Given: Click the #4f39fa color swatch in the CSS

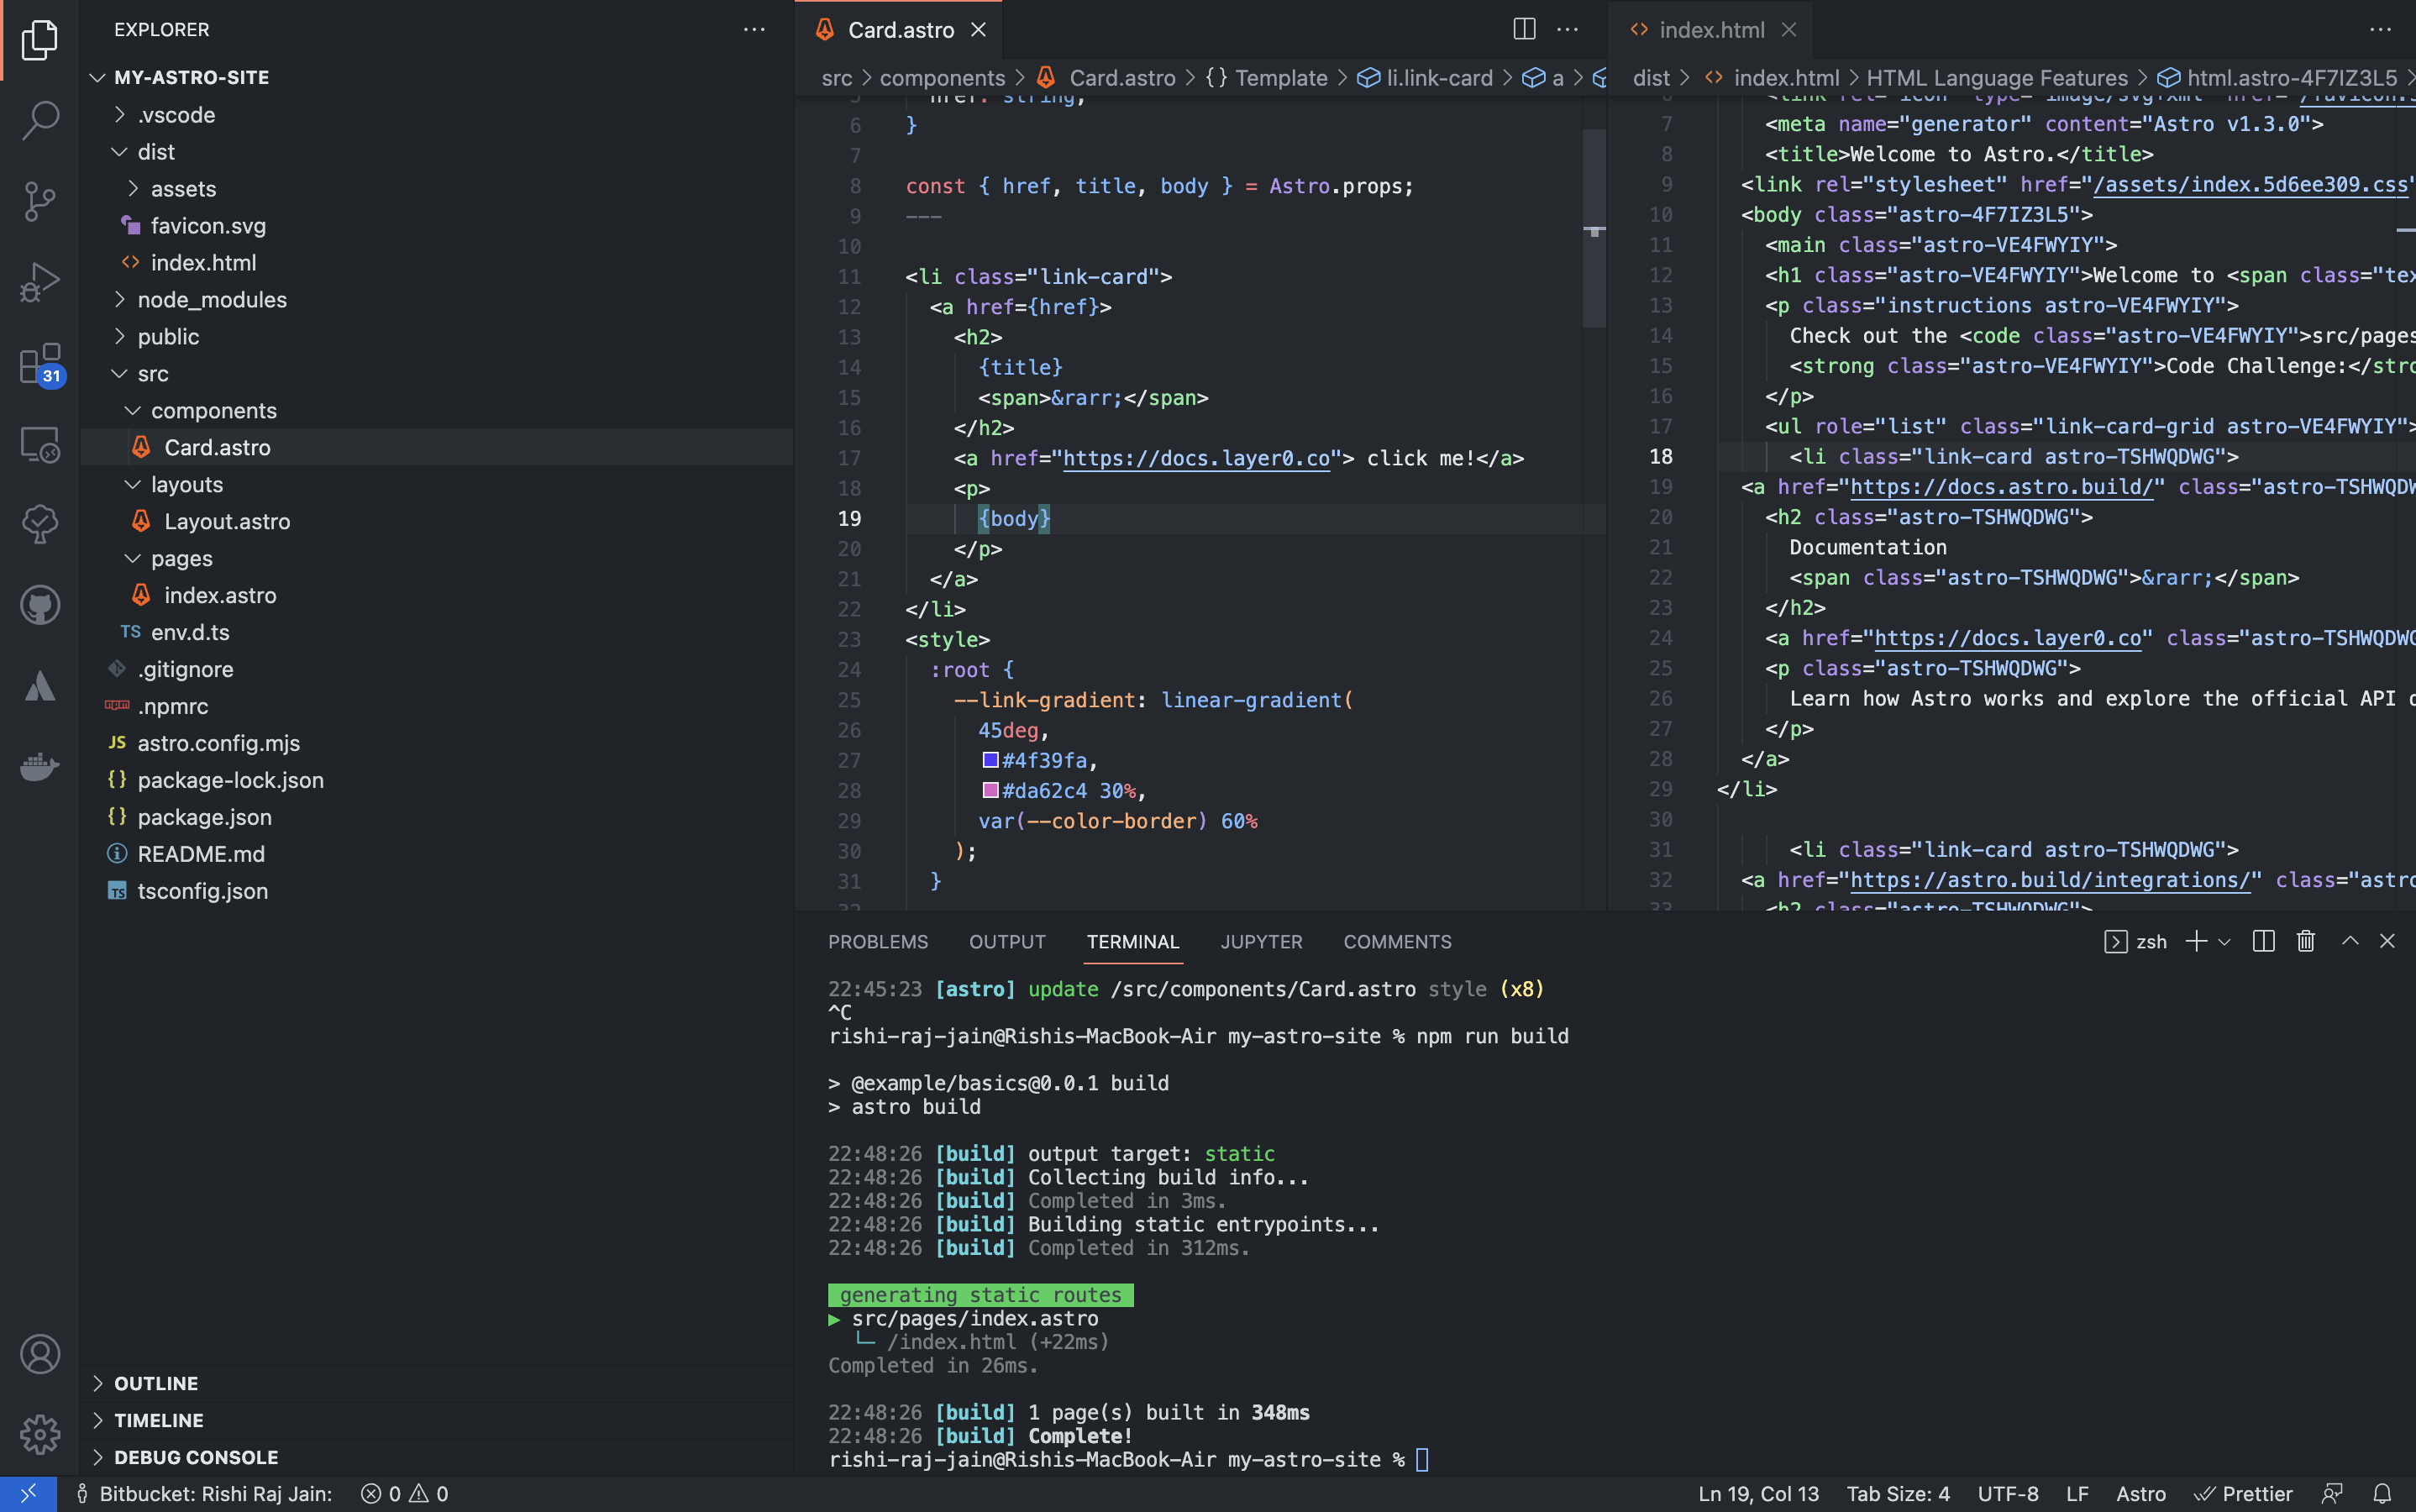Looking at the screenshot, I should point(990,760).
